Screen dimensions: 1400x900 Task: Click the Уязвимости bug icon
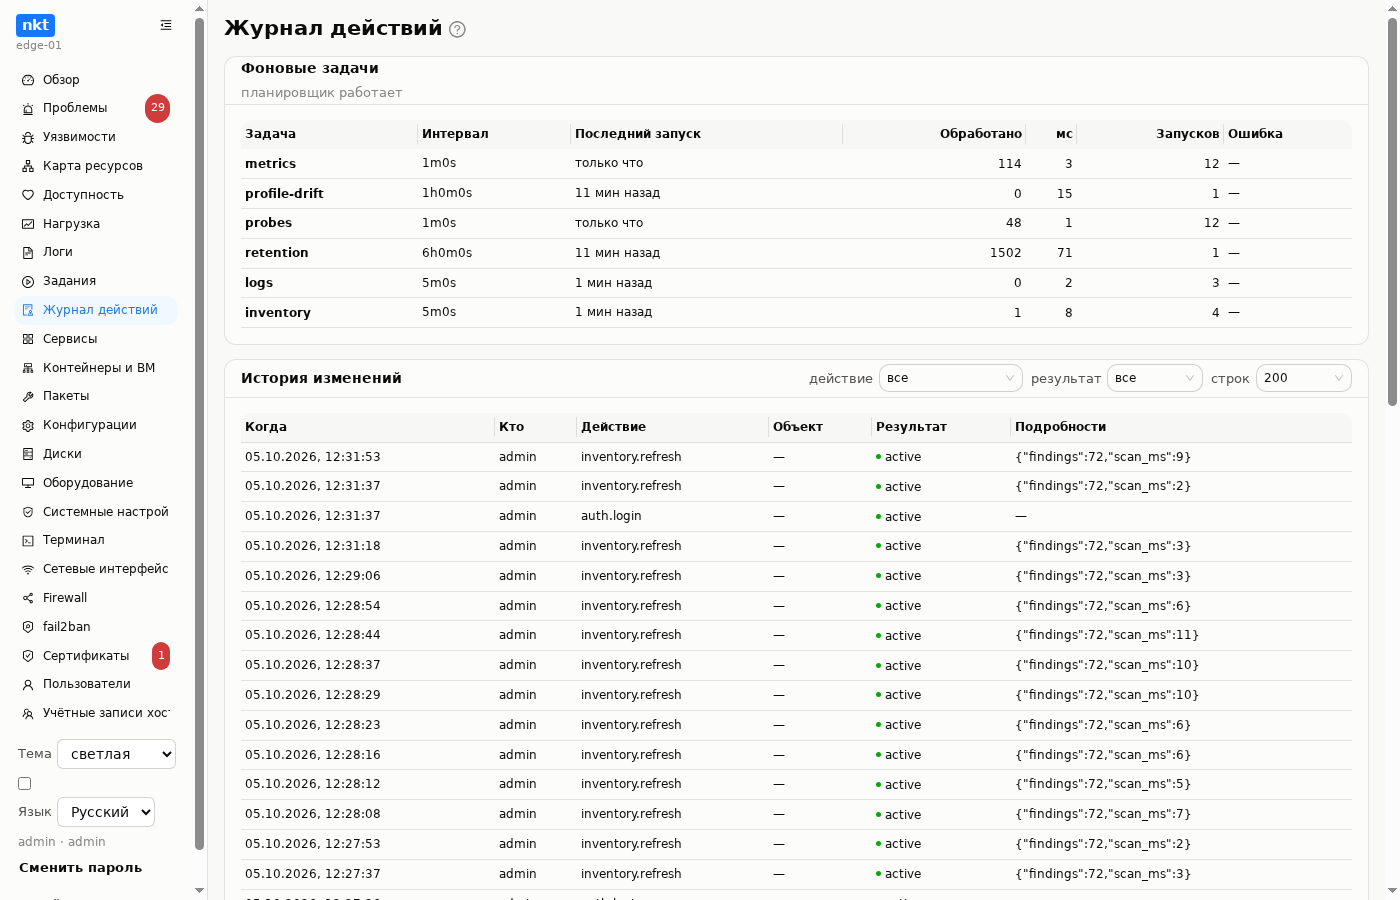28,137
